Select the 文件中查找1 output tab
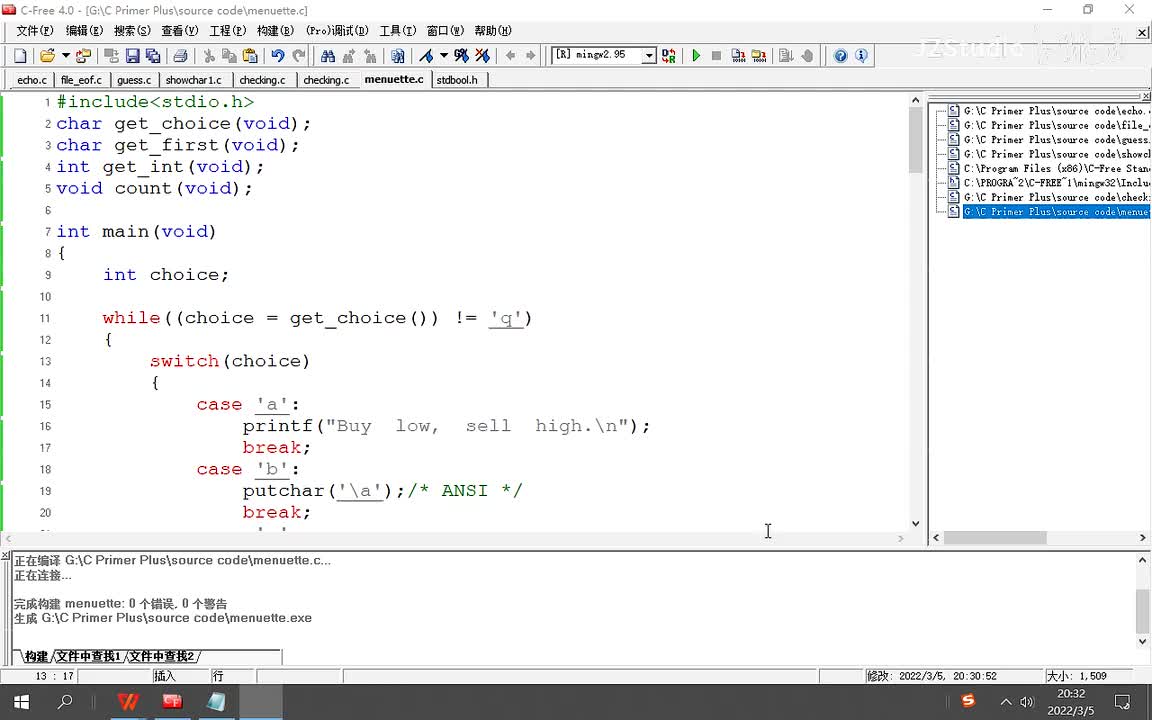The height and width of the screenshot is (720, 1152). [88, 656]
